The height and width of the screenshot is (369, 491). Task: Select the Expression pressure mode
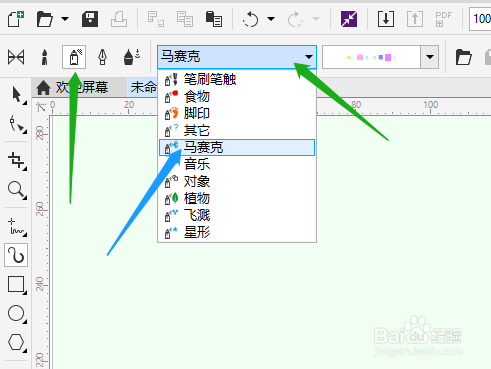[x=132, y=57]
